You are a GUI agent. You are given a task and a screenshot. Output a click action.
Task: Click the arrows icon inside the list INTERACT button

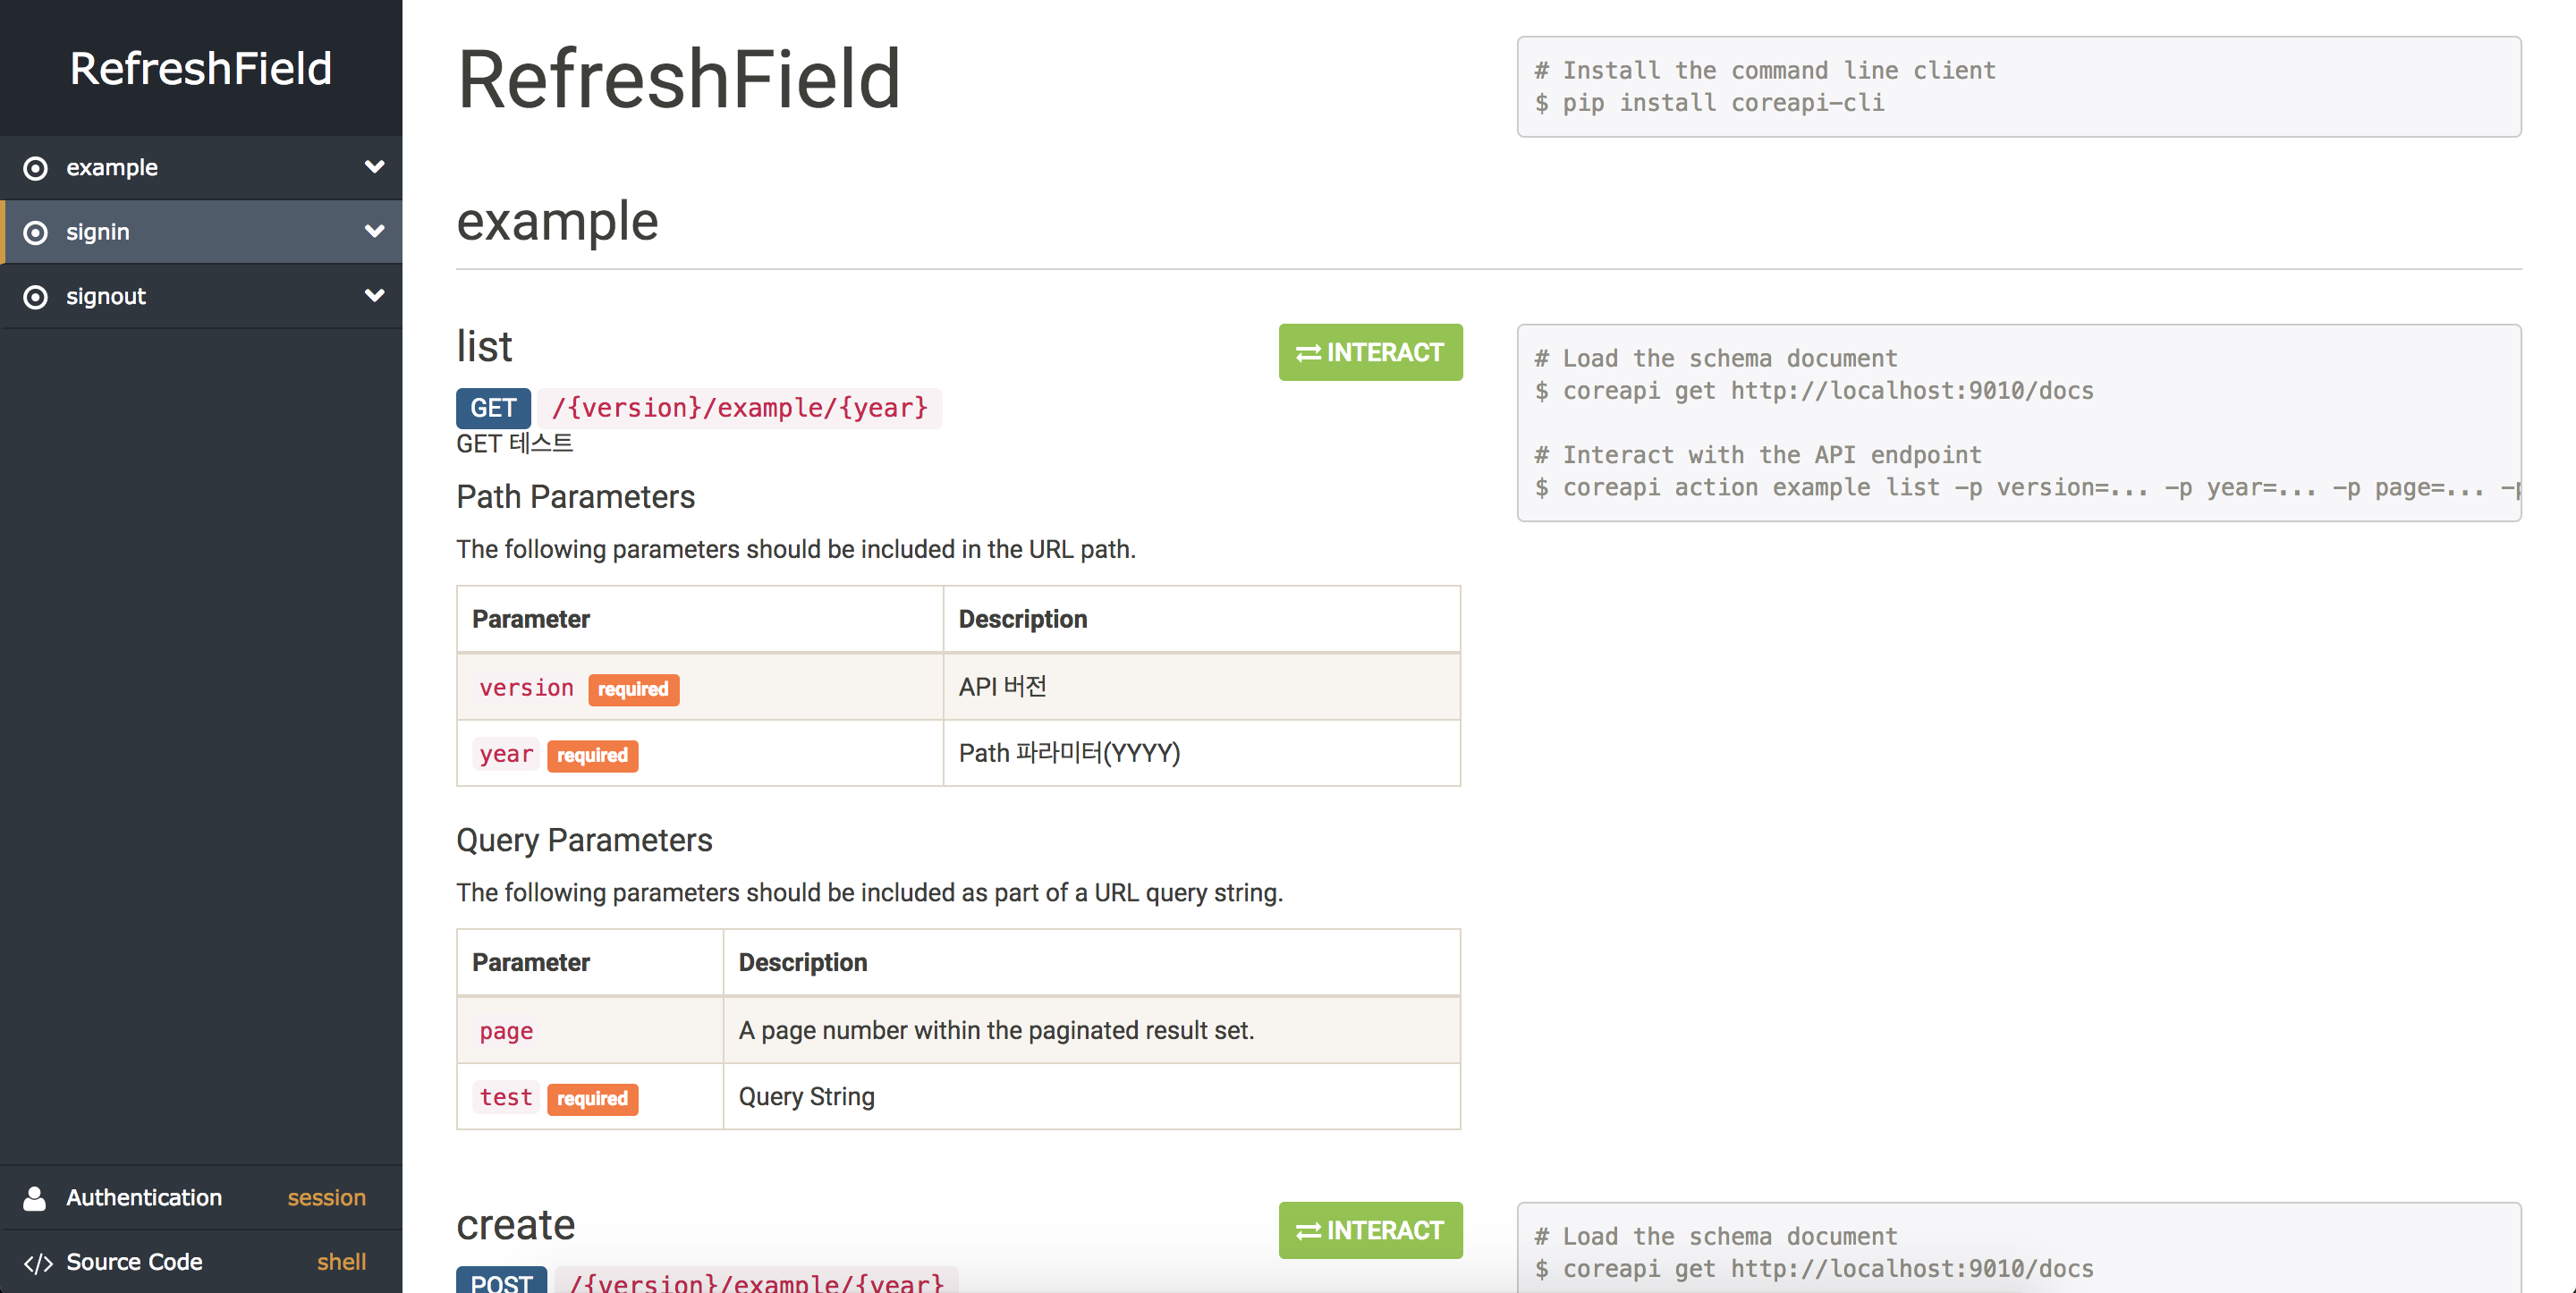coord(1308,351)
